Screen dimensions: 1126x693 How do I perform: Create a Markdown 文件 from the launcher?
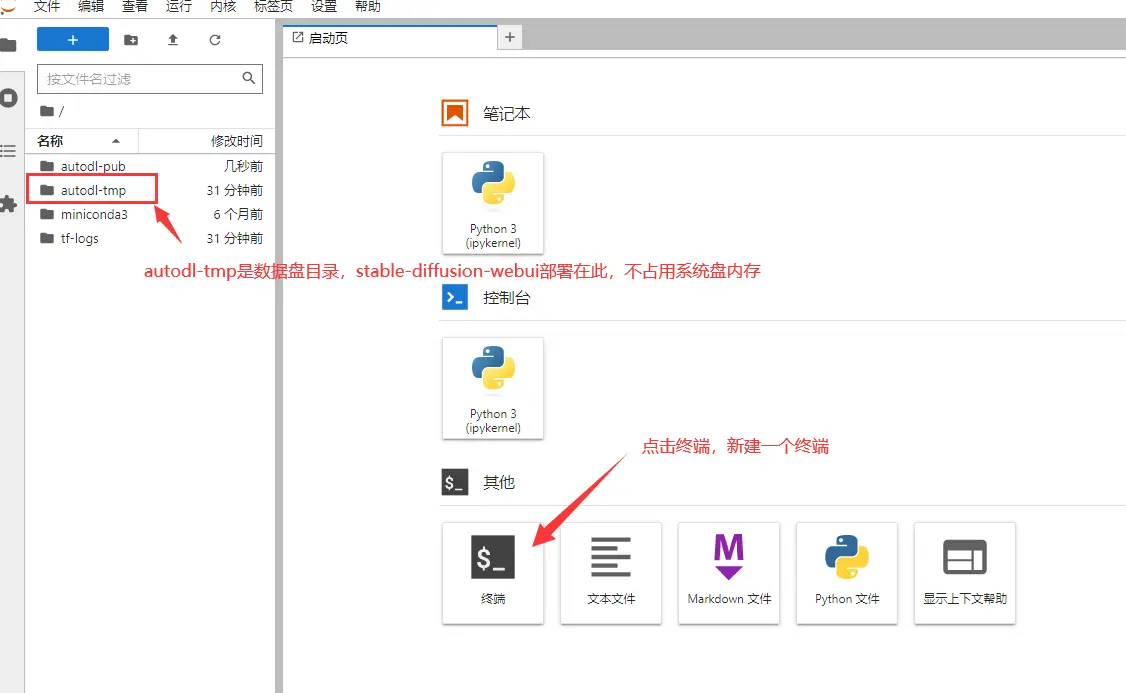(728, 573)
